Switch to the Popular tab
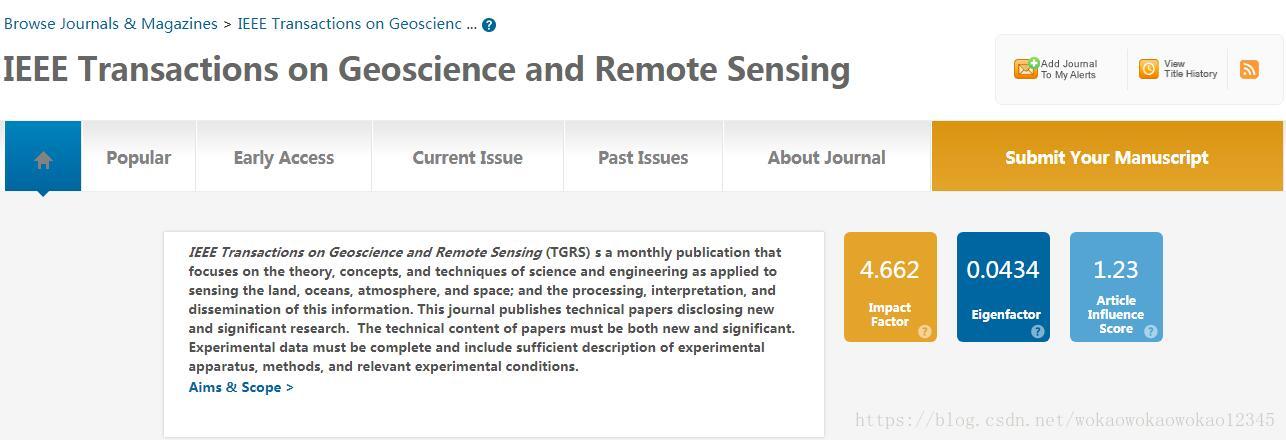 pos(138,158)
